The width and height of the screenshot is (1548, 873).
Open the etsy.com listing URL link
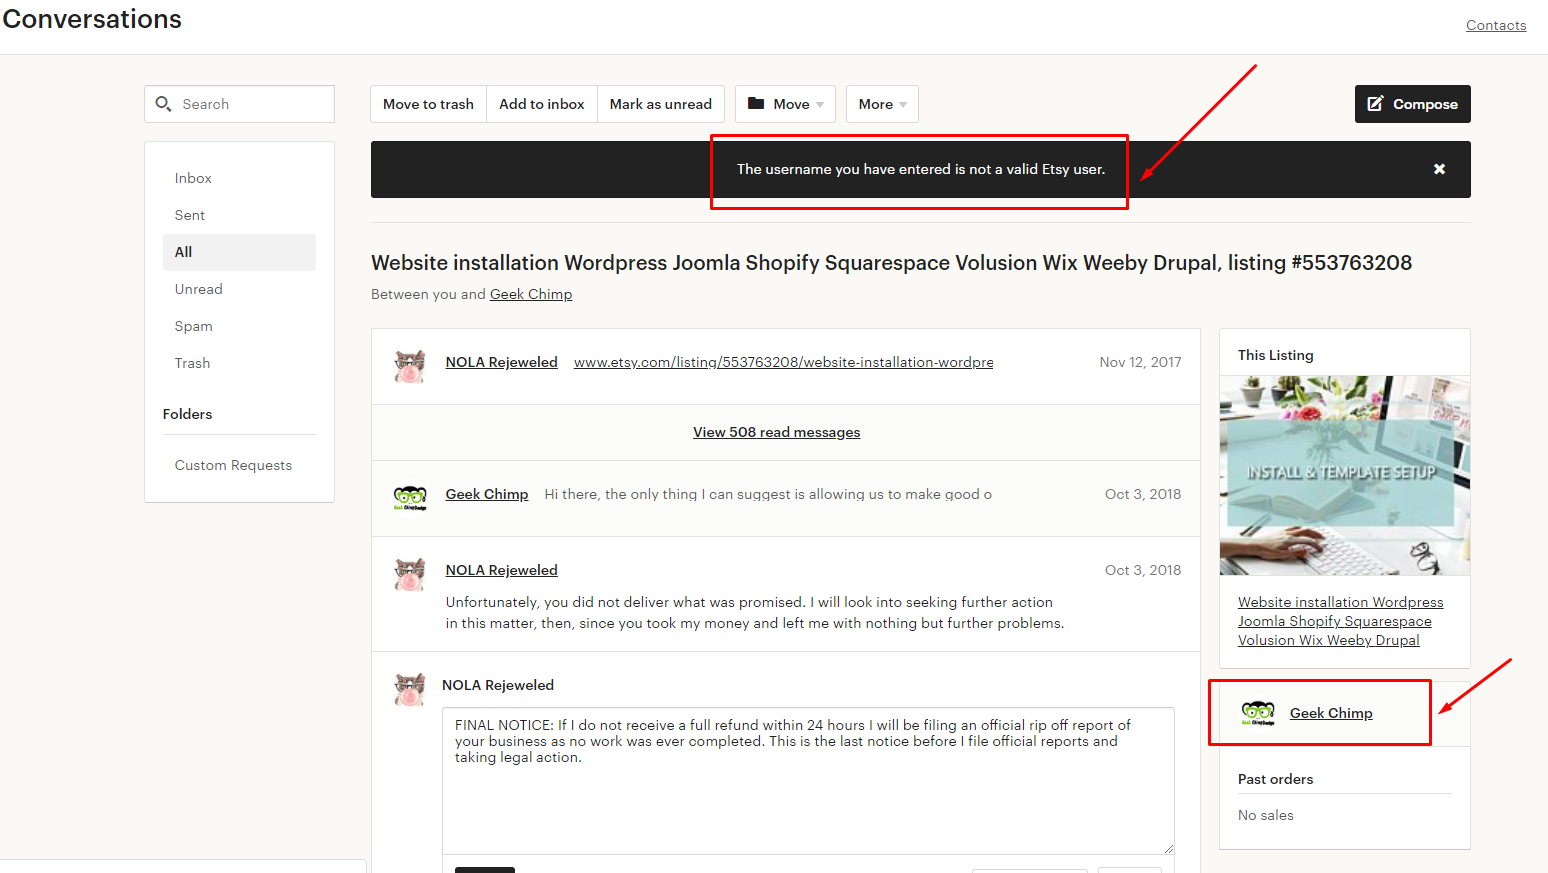[x=784, y=362]
